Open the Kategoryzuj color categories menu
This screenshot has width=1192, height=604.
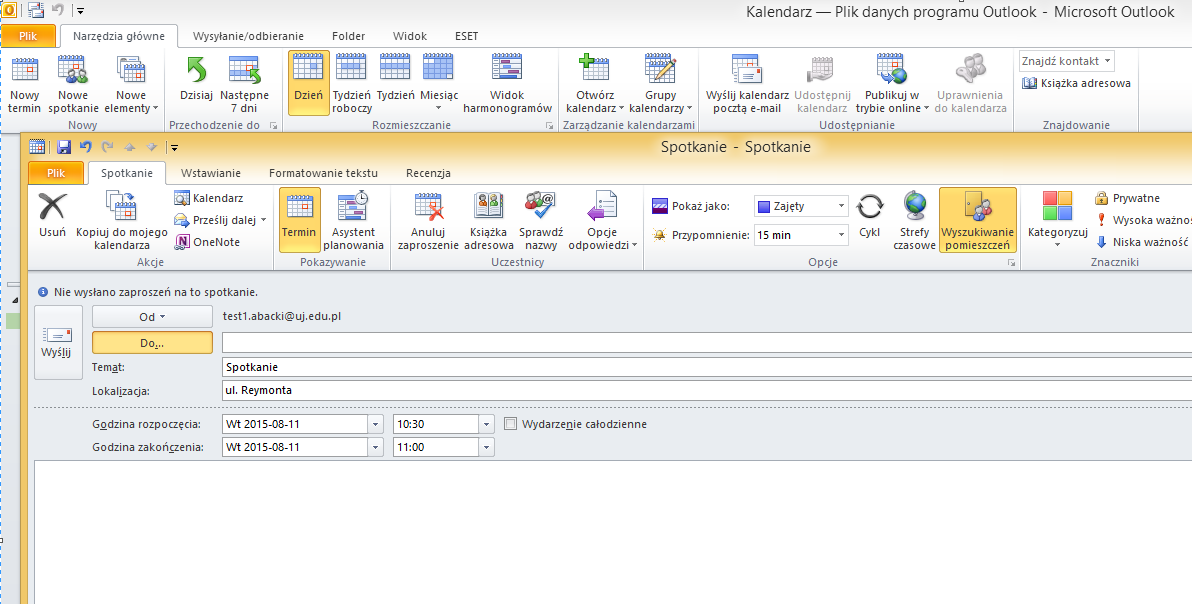pyautogui.click(x=1057, y=220)
